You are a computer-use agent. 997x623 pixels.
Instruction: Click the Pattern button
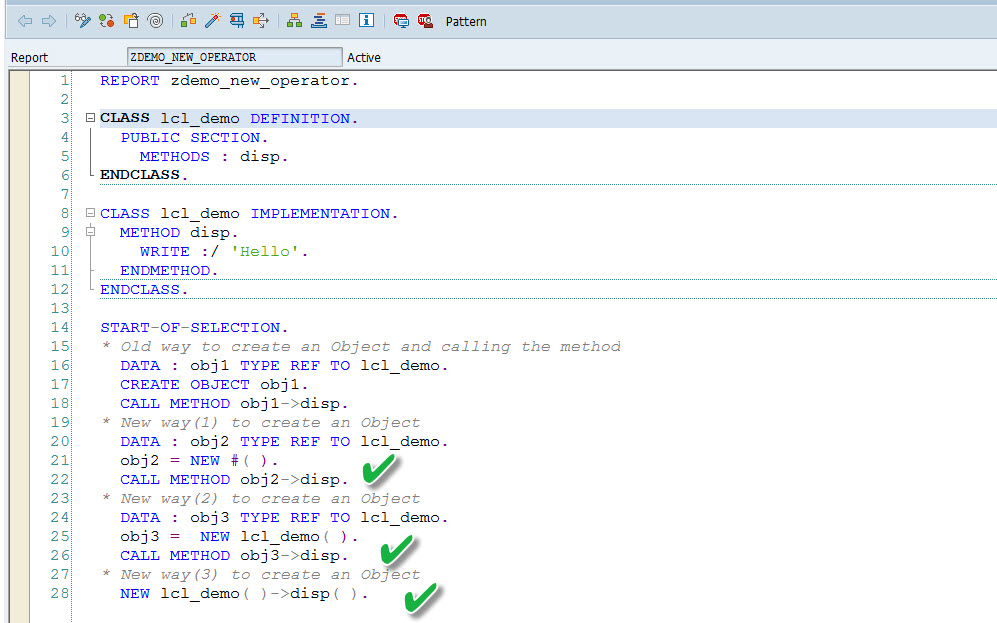click(x=465, y=21)
